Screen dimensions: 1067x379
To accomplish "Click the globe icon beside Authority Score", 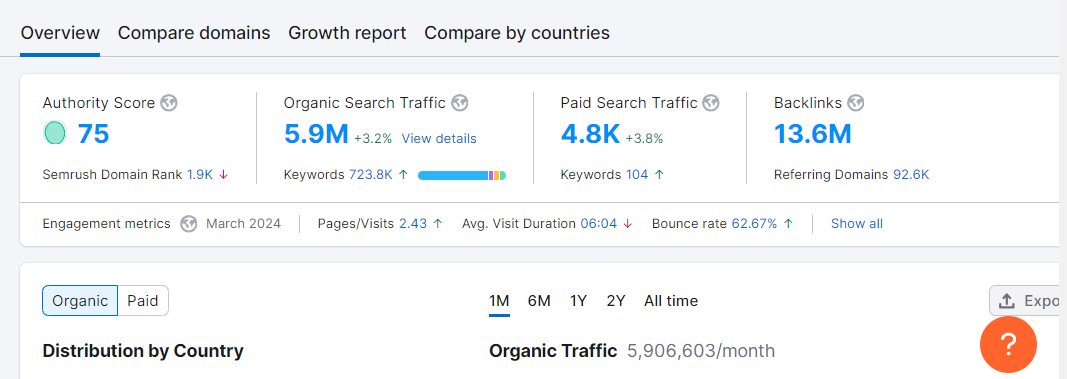I will coord(169,103).
